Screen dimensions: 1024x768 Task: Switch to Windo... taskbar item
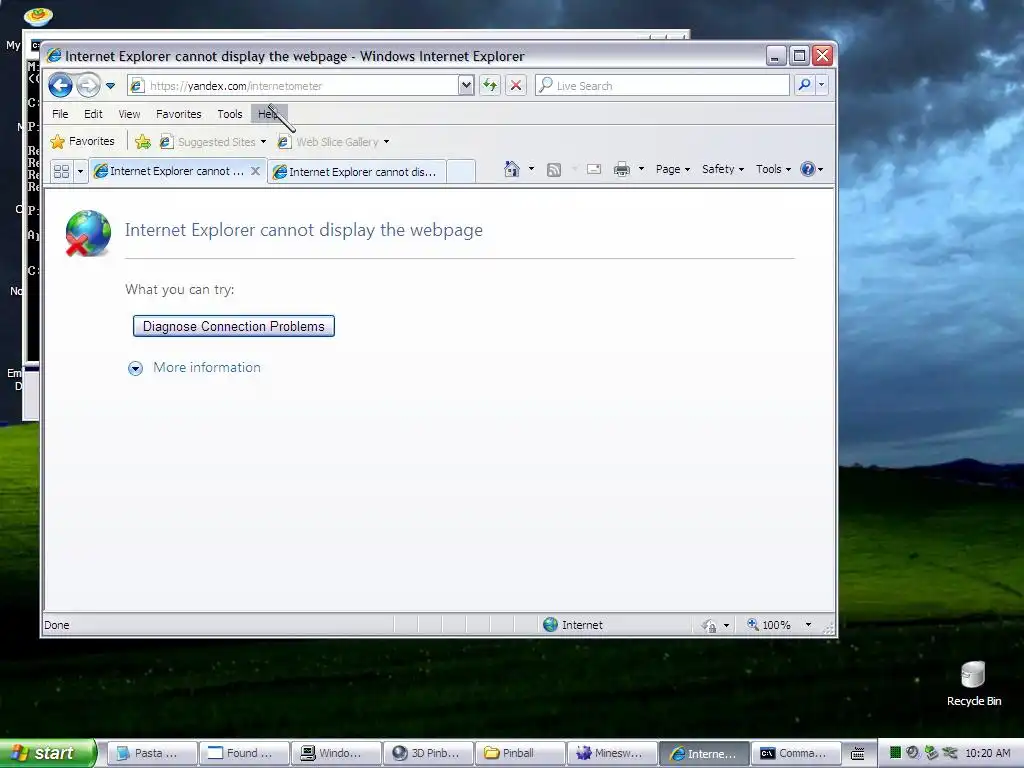[x=336, y=753]
